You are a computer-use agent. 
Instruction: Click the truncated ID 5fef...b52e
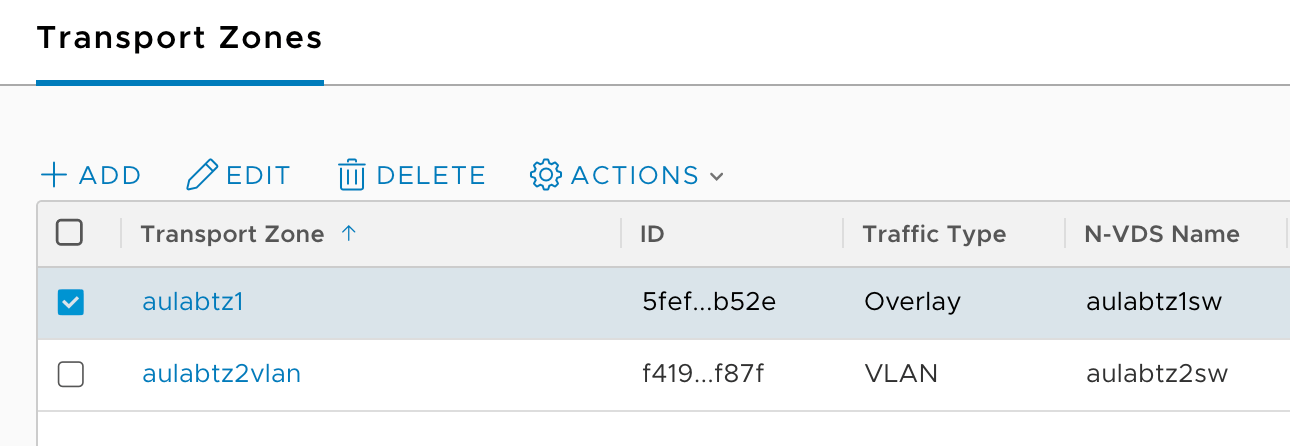(x=709, y=302)
